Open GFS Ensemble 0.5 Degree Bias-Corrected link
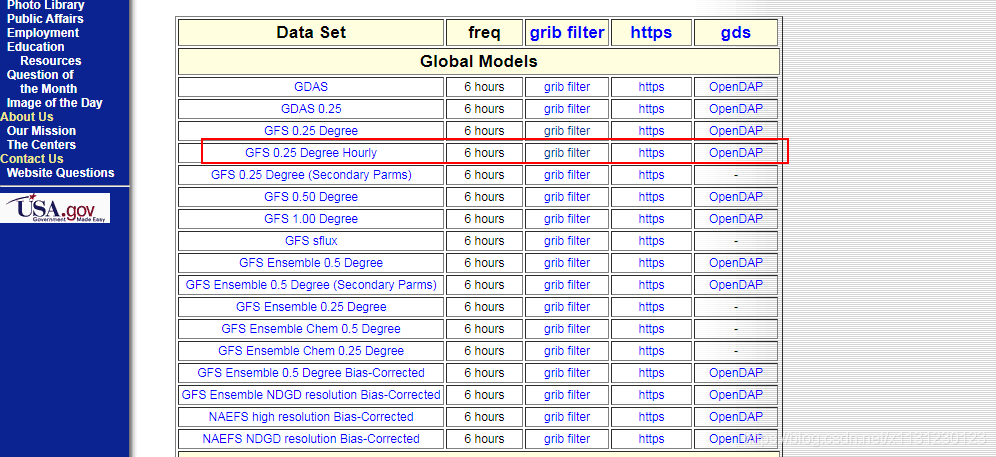The height and width of the screenshot is (457, 996). 311,372
